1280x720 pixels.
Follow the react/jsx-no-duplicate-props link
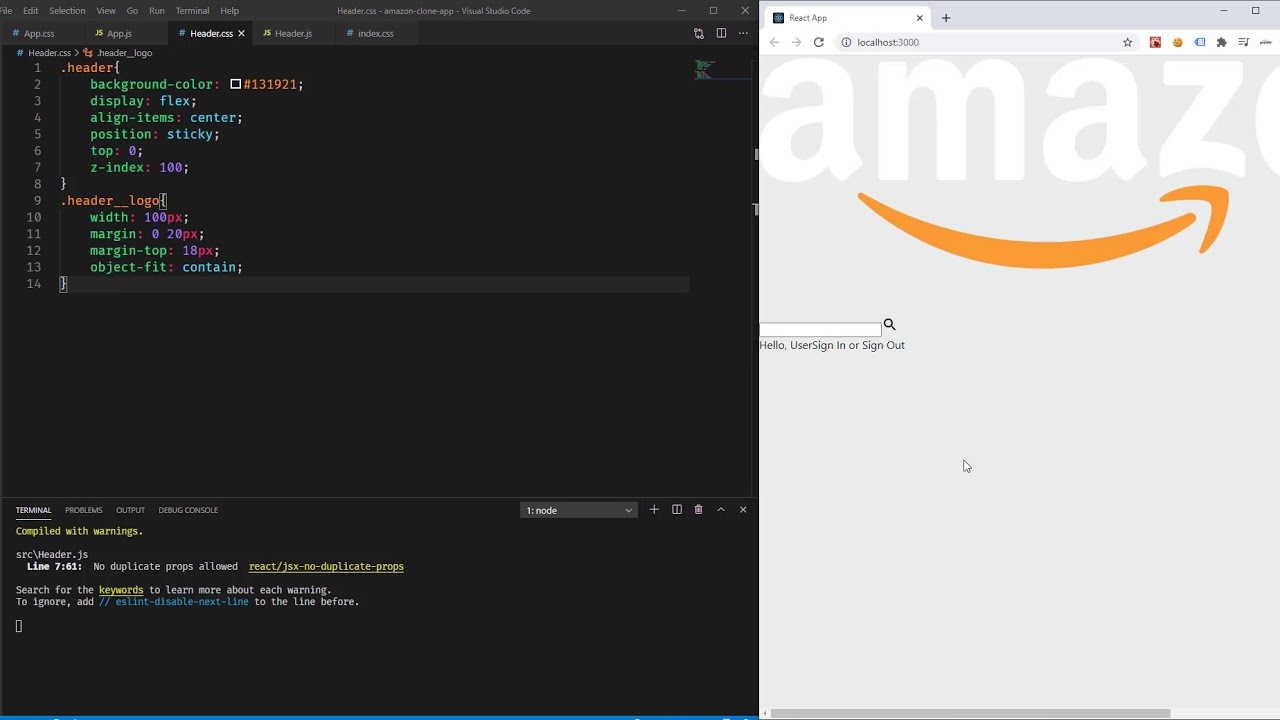326,566
